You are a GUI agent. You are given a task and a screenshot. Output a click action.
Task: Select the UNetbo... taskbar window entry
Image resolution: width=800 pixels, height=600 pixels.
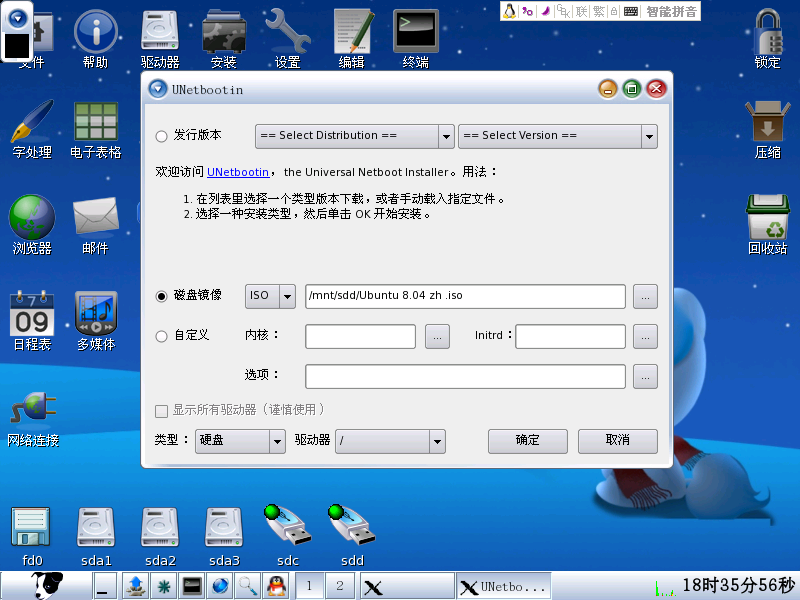tap(504, 586)
